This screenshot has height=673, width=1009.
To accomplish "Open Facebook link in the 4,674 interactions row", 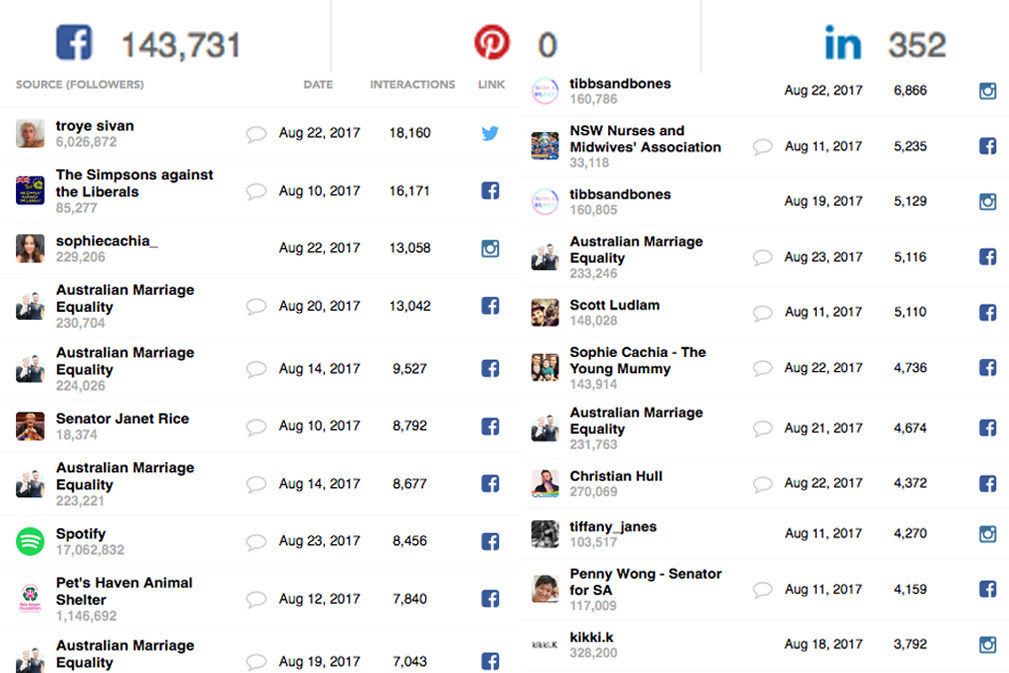I will point(988,428).
